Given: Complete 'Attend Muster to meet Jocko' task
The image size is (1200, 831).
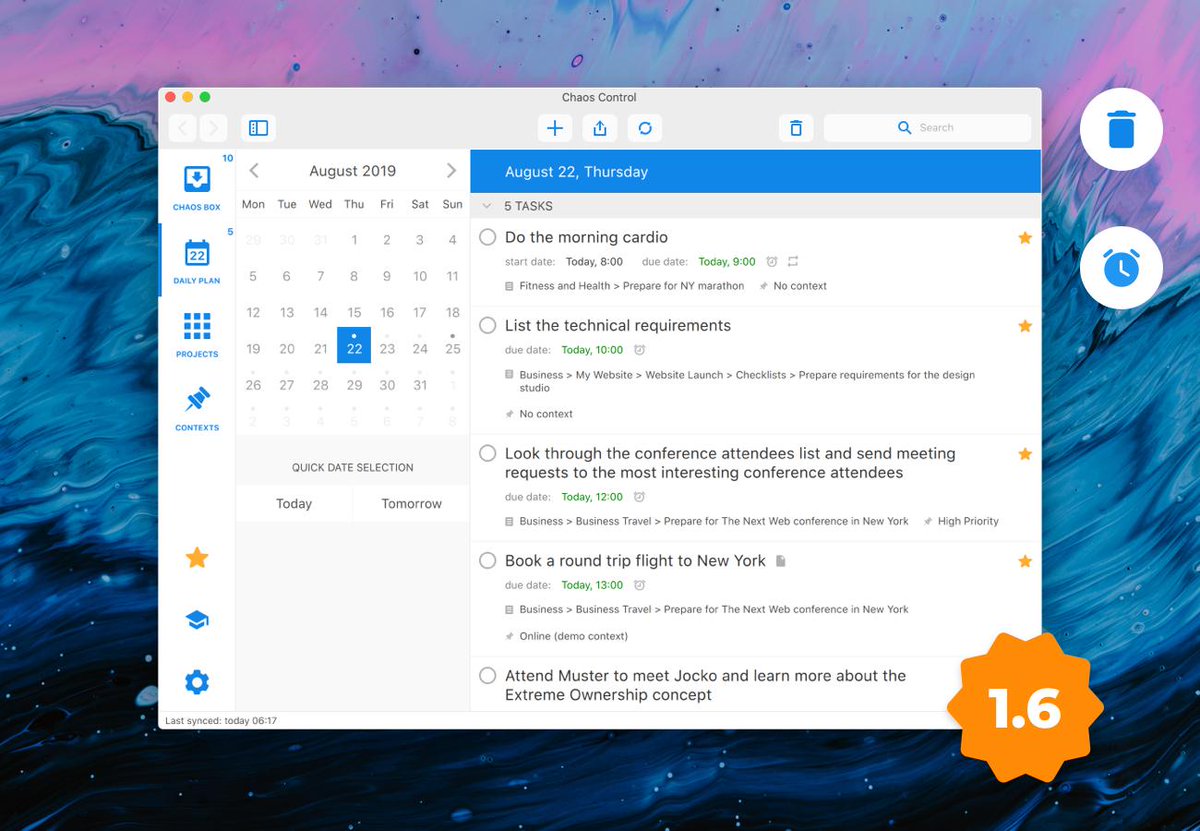Looking at the screenshot, I should pyautogui.click(x=487, y=676).
